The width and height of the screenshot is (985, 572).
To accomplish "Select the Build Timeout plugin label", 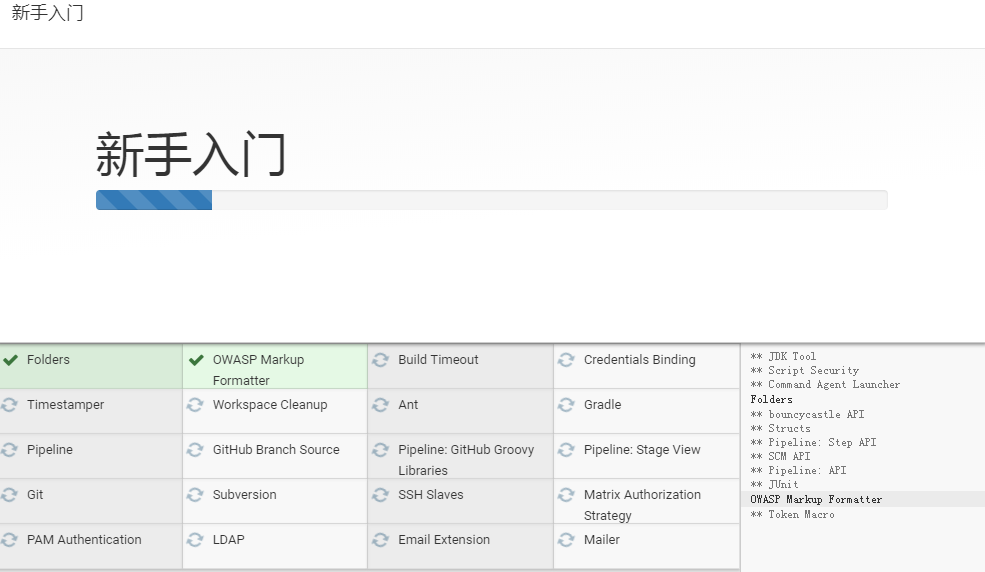I will click(x=438, y=360).
